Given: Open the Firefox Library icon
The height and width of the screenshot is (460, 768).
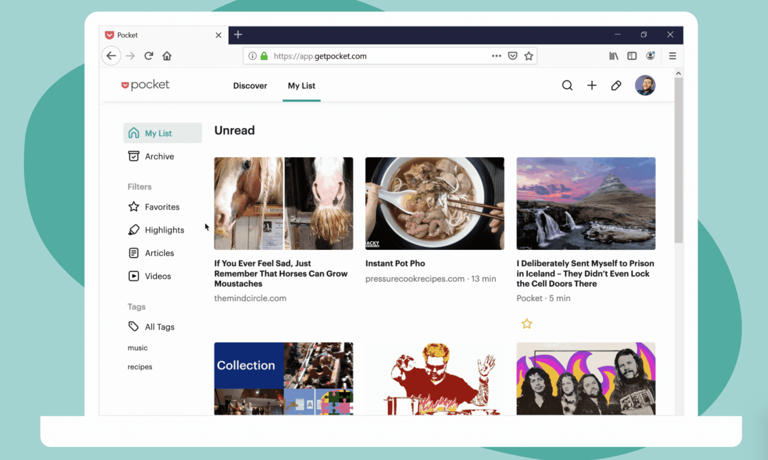Looking at the screenshot, I should pyautogui.click(x=614, y=56).
